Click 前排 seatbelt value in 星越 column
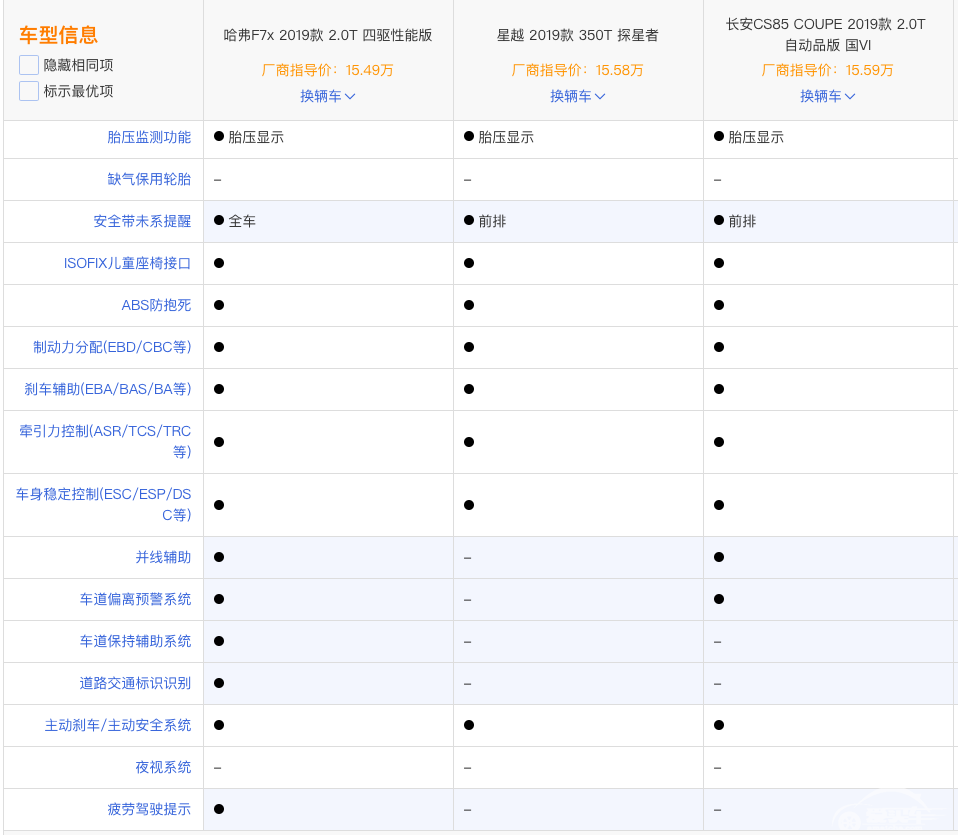 (492, 221)
